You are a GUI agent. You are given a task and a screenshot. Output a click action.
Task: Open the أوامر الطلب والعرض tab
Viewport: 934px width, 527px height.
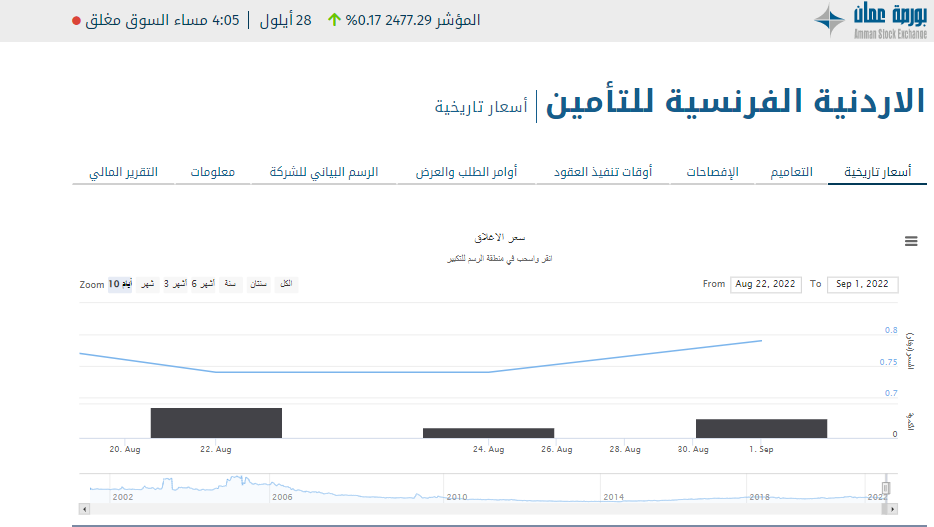tap(466, 172)
